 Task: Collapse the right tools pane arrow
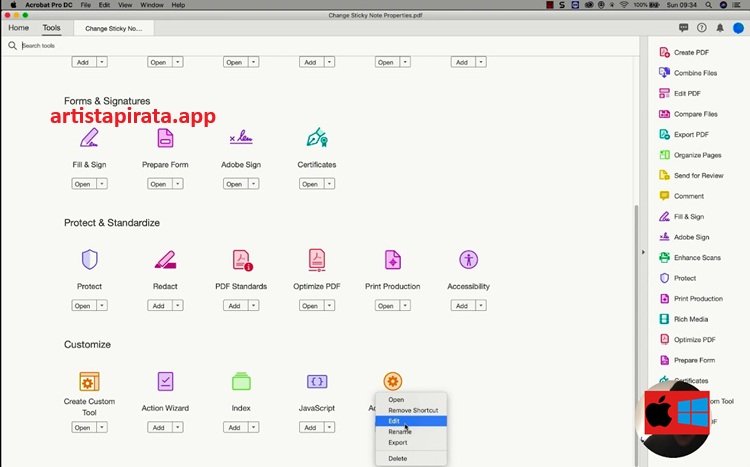tap(643, 252)
